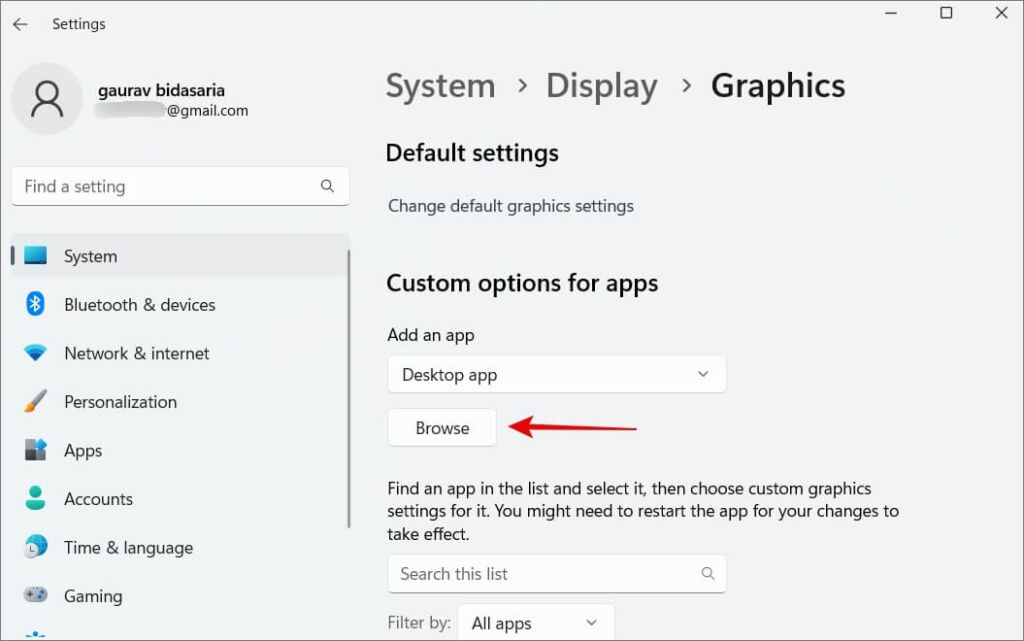Select the Time & language clock icon
This screenshot has width=1024, height=641.
pyautogui.click(x=34, y=547)
